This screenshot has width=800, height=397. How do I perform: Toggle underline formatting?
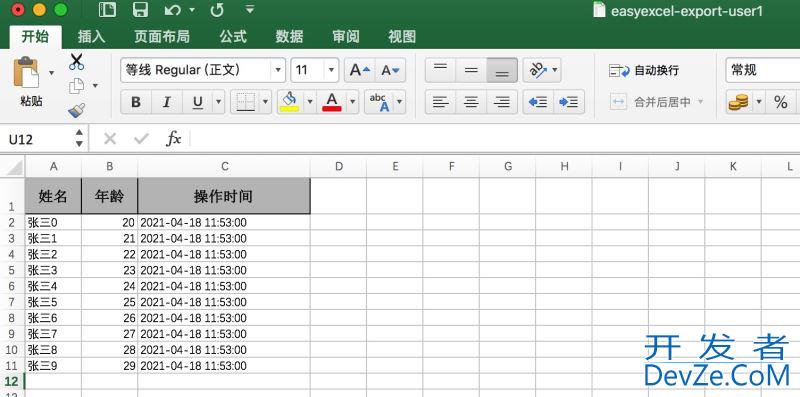pyautogui.click(x=197, y=102)
